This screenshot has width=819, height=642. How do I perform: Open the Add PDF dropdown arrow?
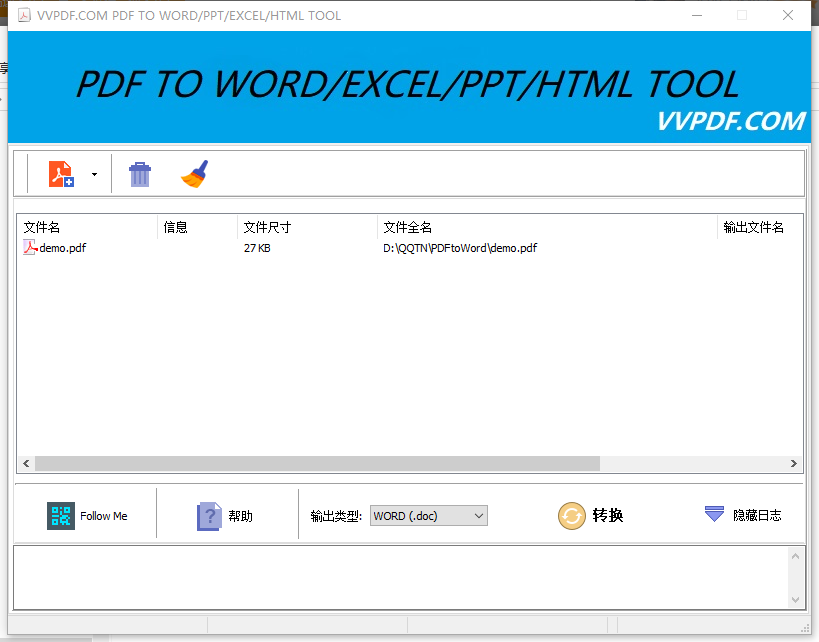pyautogui.click(x=94, y=174)
